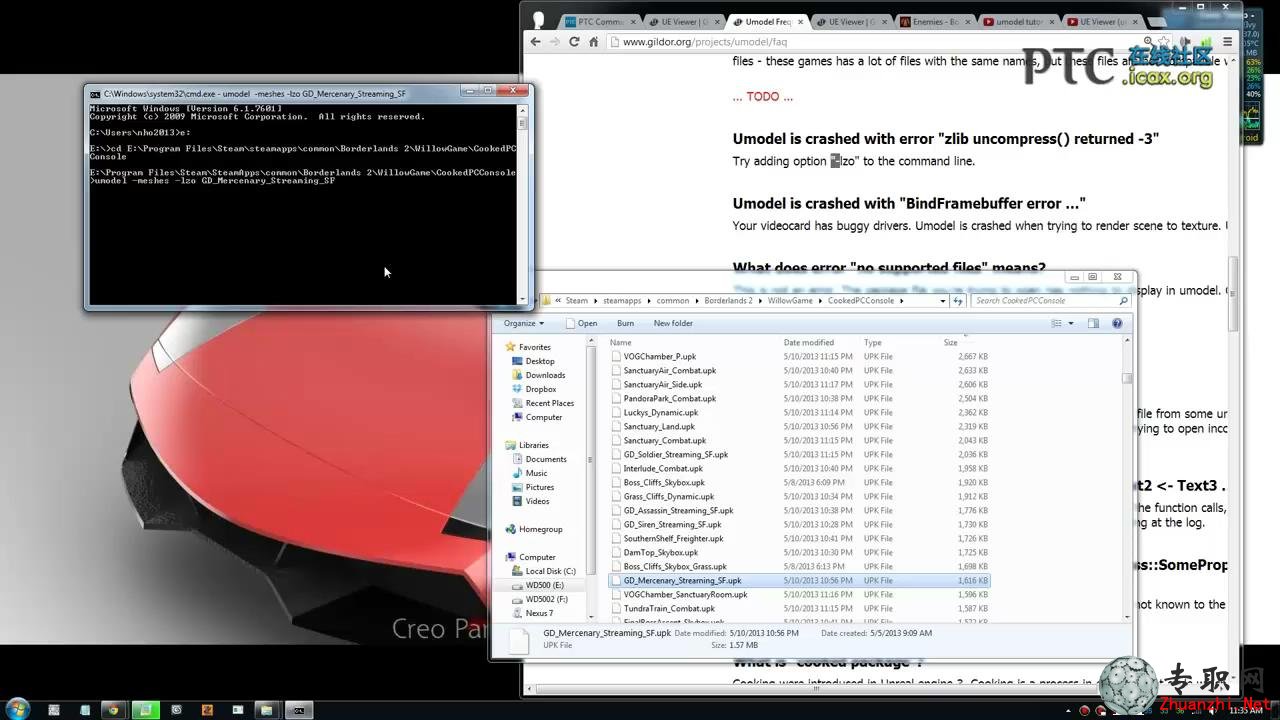Image resolution: width=1280 pixels, height=720 pixels.
Task: Click Open in Explorer toolbar
Action: [581, 323]
